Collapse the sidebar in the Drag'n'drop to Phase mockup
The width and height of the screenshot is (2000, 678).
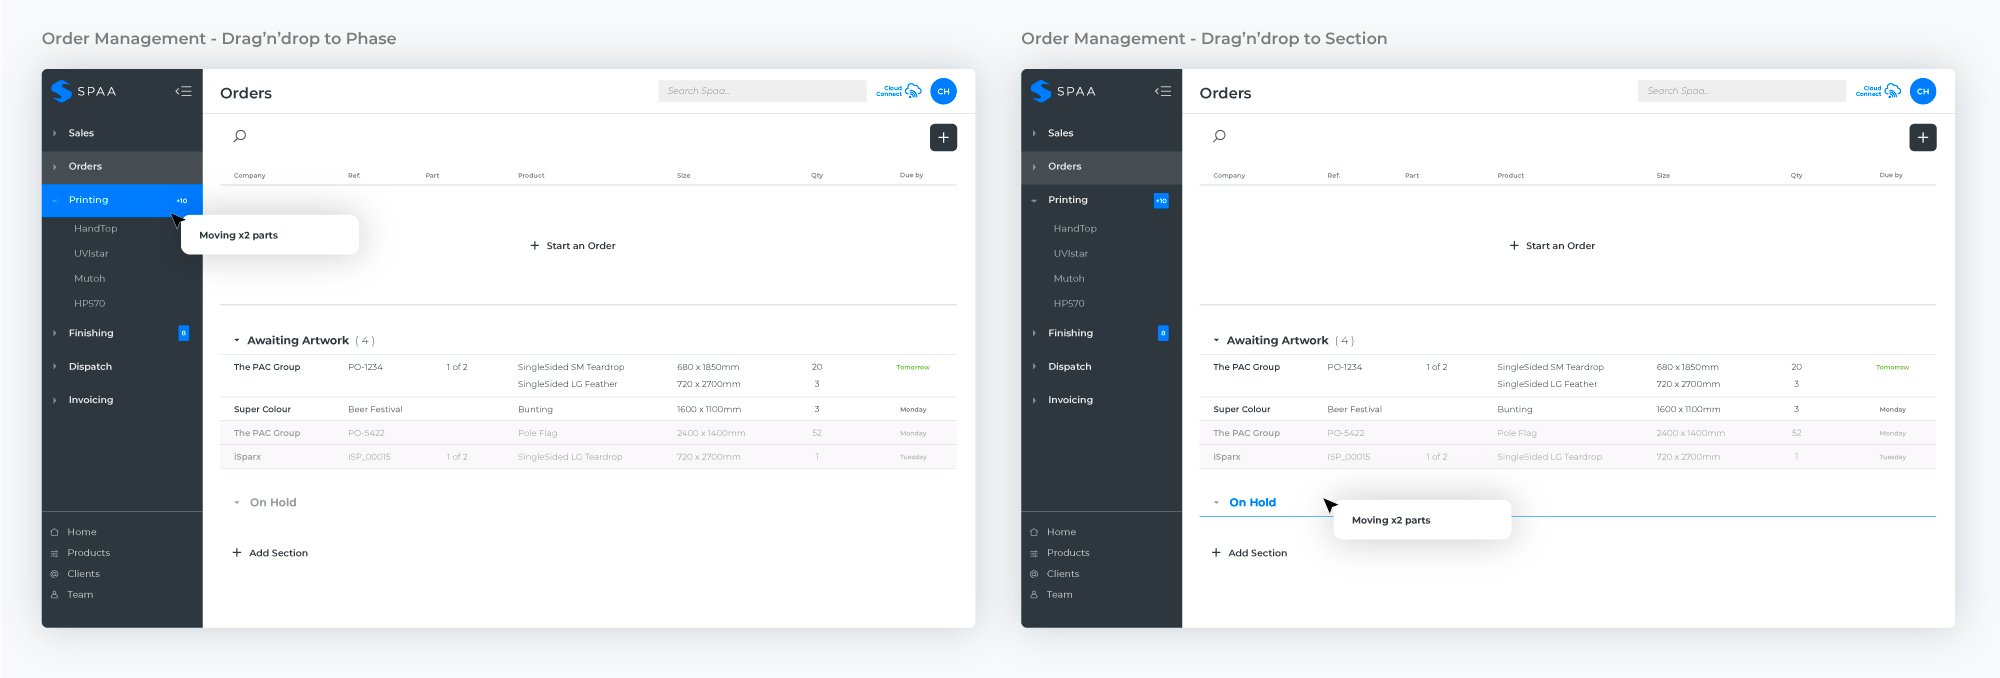(x=183, y=91)
